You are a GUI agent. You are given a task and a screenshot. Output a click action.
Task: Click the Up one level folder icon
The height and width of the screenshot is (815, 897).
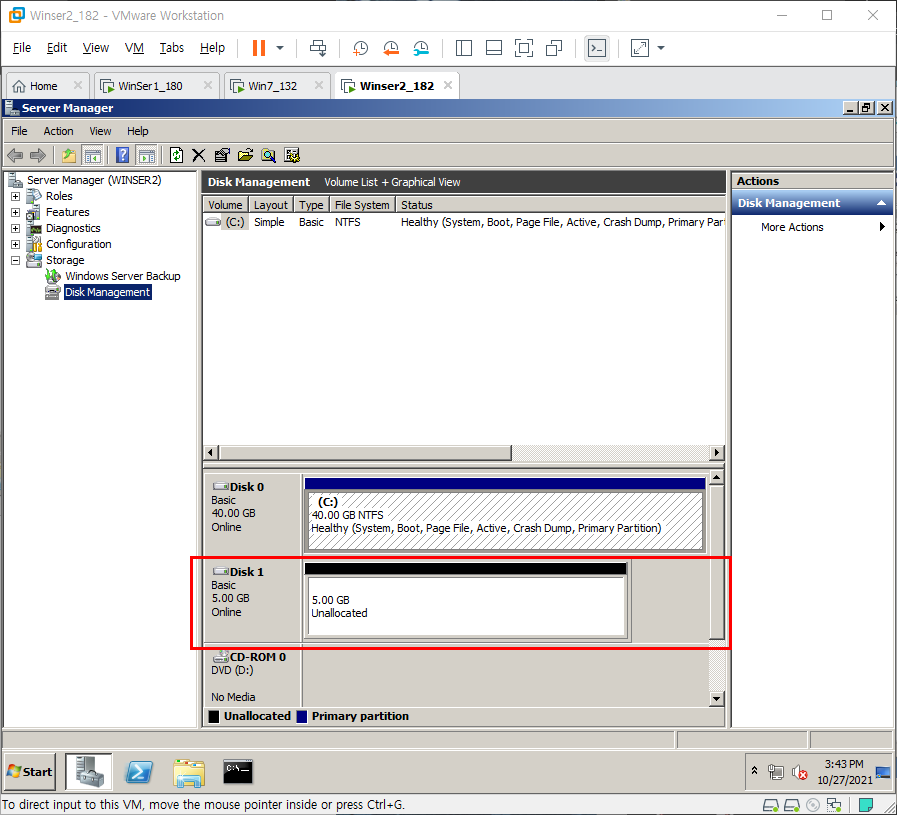(69, 155)
